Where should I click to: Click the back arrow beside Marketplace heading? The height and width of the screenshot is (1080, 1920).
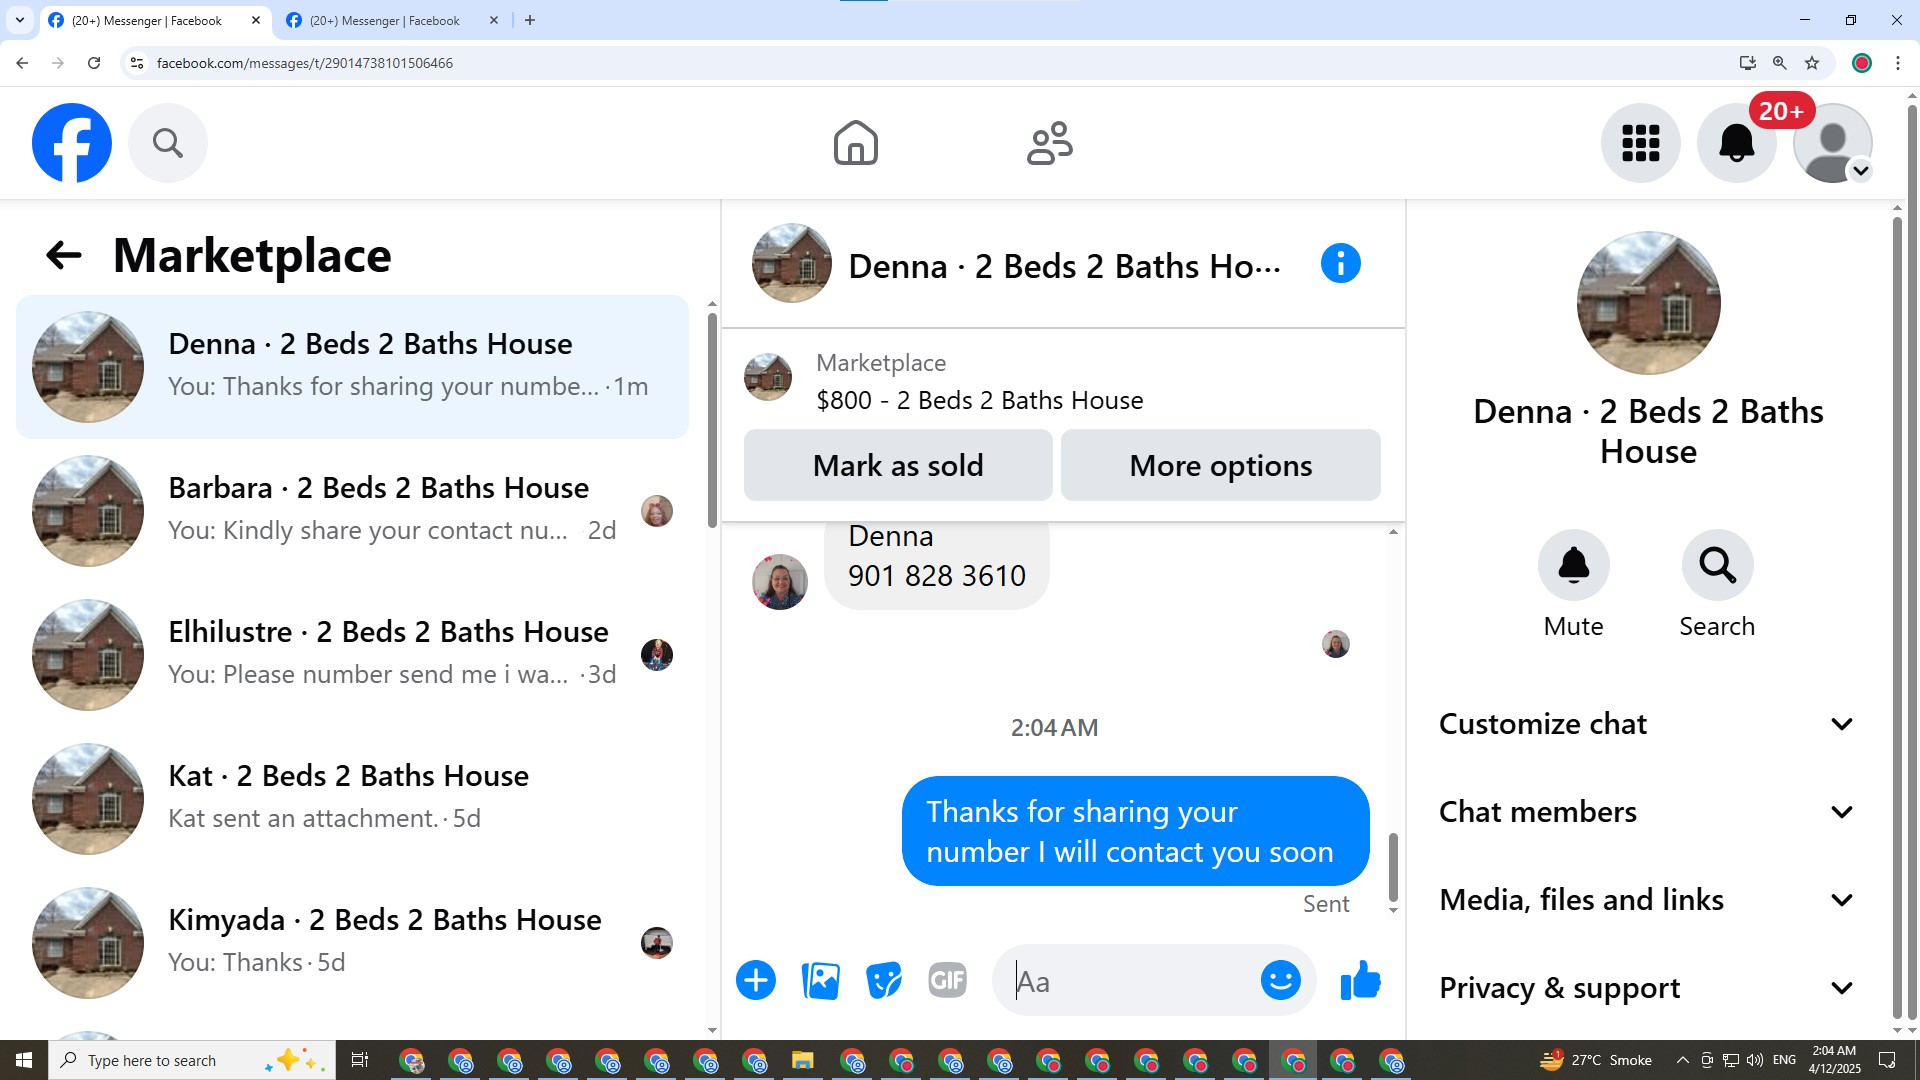click(63, 255)
